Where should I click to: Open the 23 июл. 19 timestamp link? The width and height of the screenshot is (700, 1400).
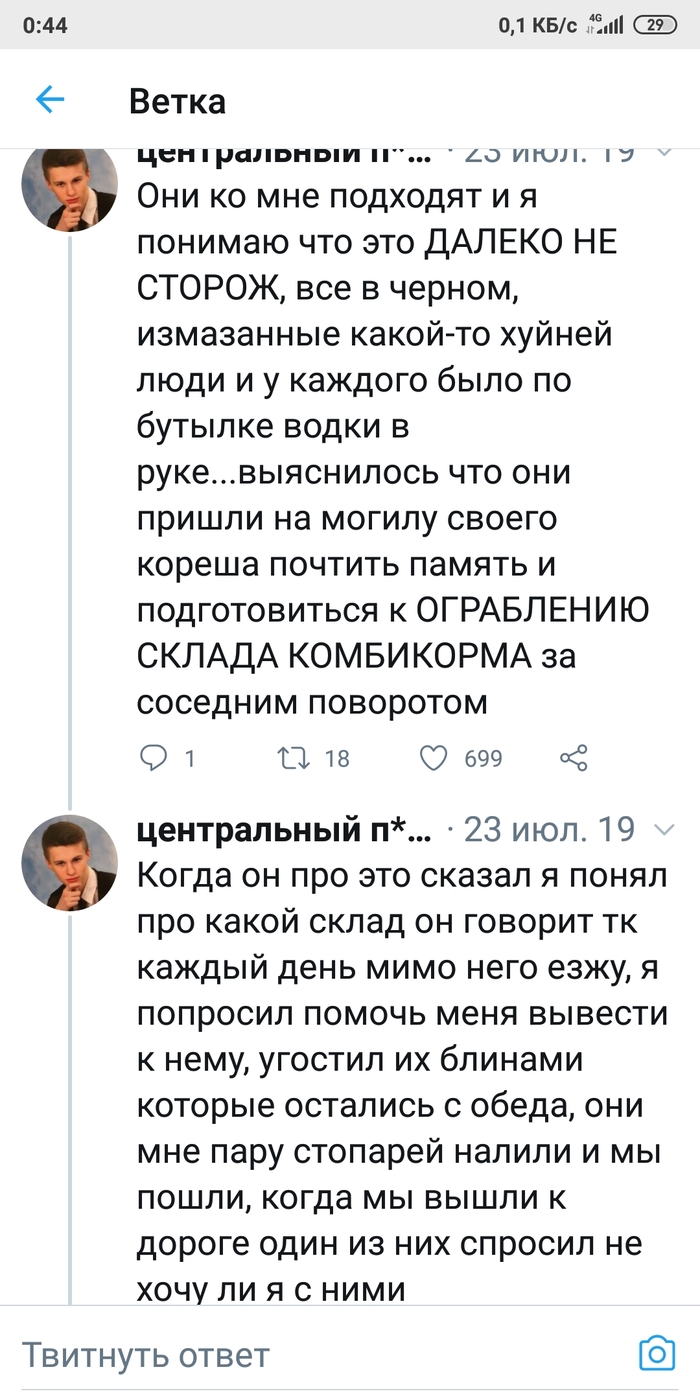[550, 830]
